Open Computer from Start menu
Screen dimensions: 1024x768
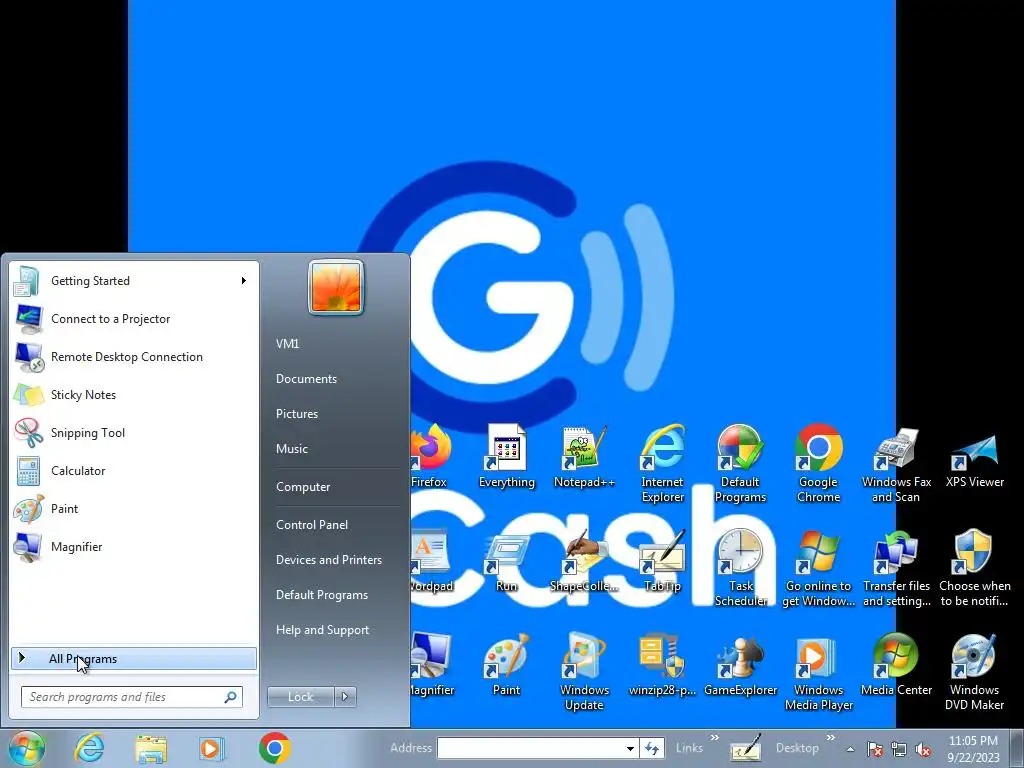[303, 487]
